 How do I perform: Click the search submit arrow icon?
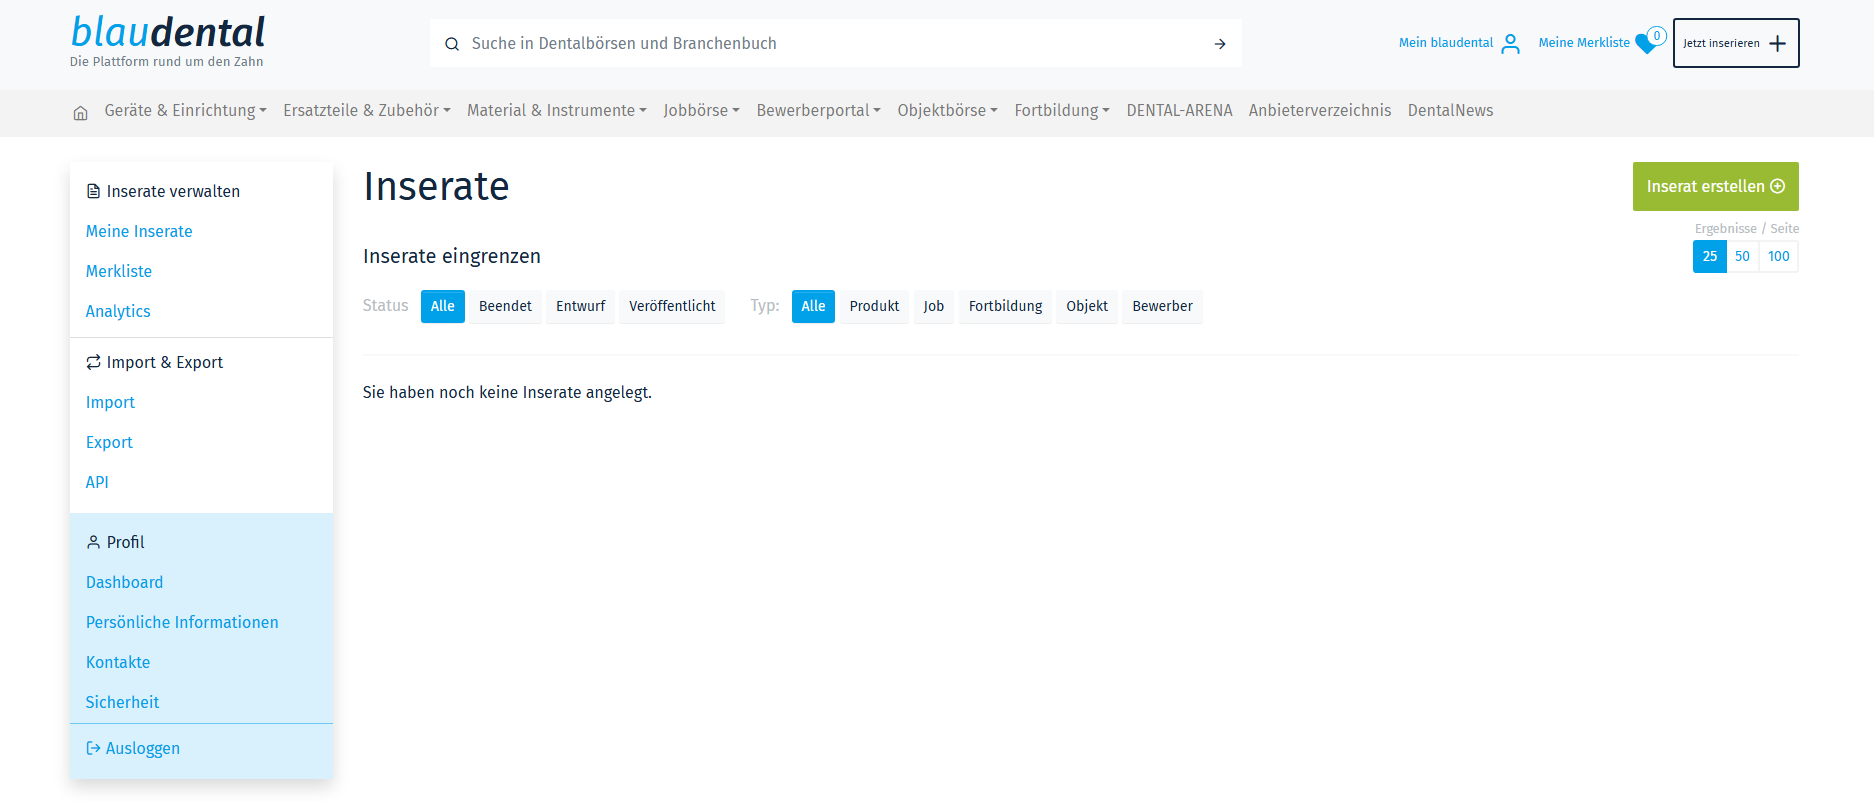[1219, 44]
